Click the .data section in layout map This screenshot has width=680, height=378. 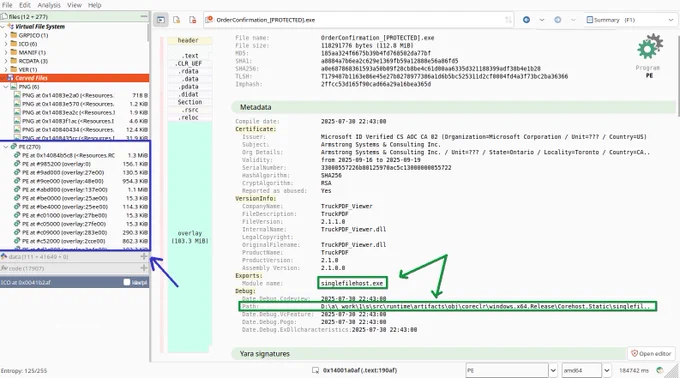click(x=190, y=79)
